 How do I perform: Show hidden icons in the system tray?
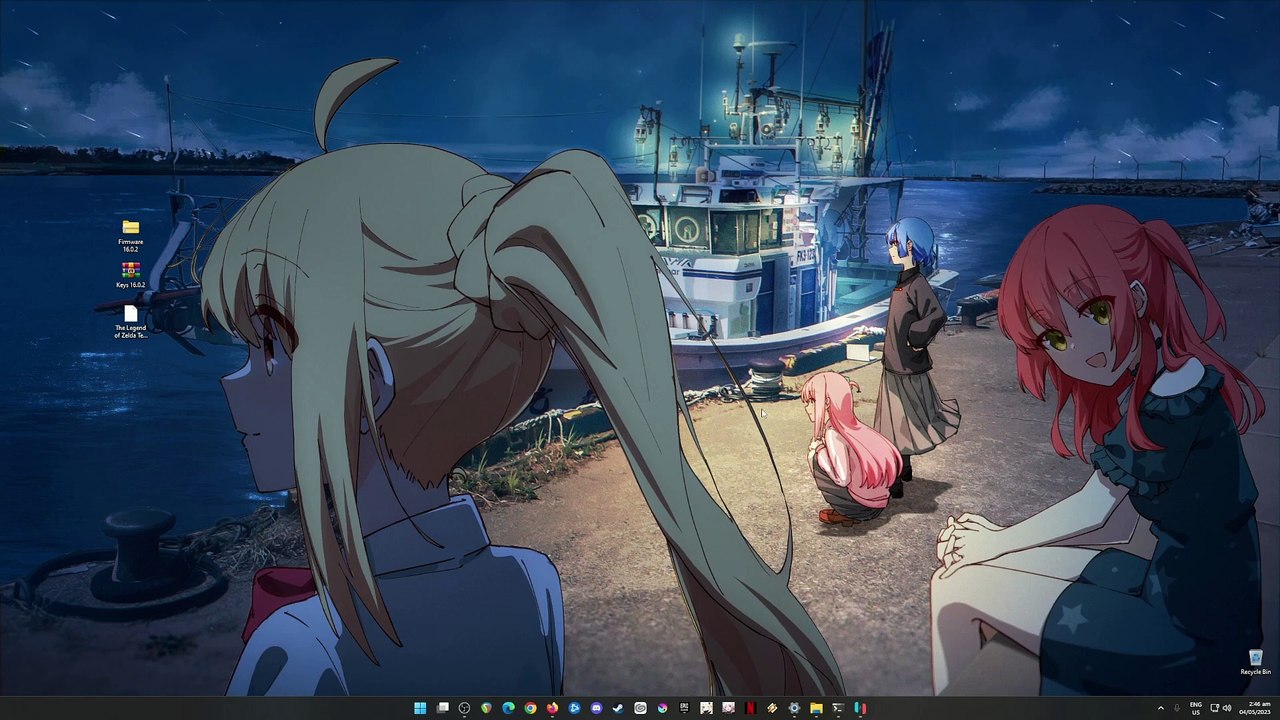[x=1160, y=708]
